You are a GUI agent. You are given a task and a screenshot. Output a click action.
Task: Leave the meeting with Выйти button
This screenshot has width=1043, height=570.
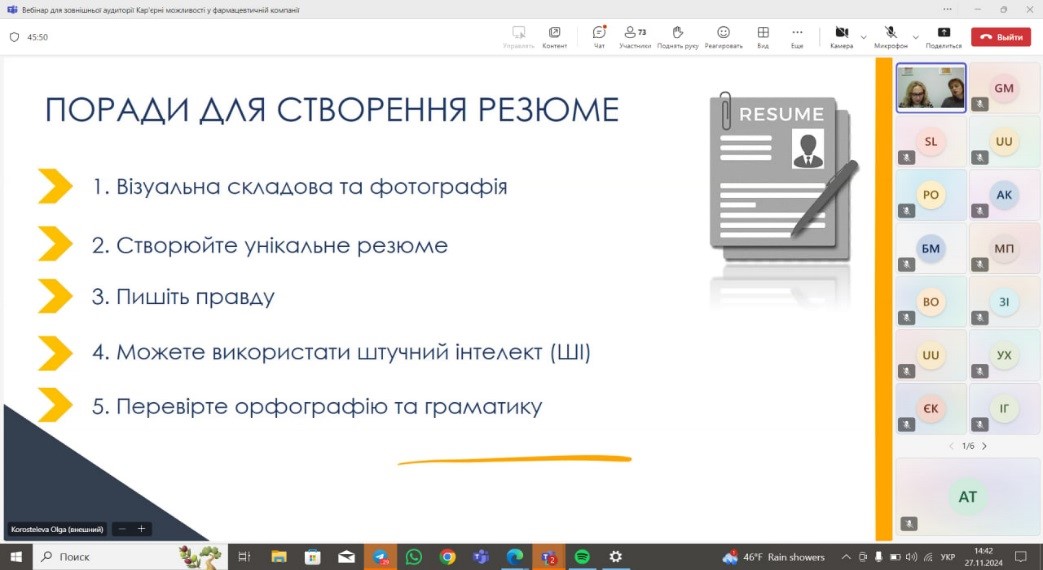1000,37
